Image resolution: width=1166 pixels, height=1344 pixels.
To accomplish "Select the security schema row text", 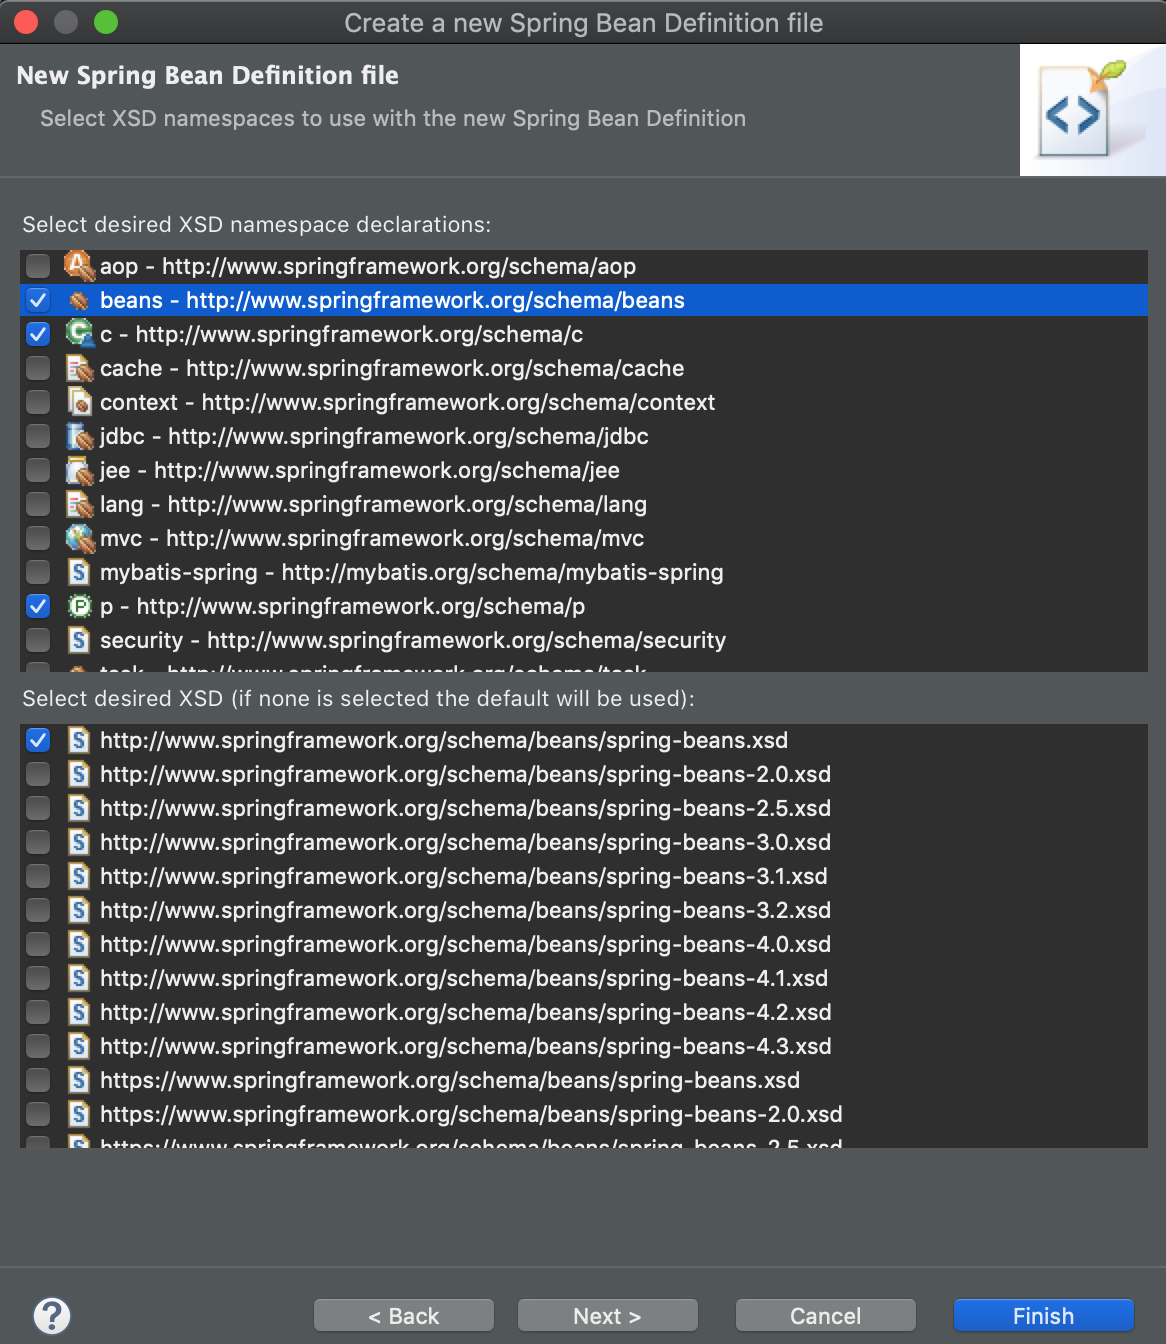I will point(413,640).
